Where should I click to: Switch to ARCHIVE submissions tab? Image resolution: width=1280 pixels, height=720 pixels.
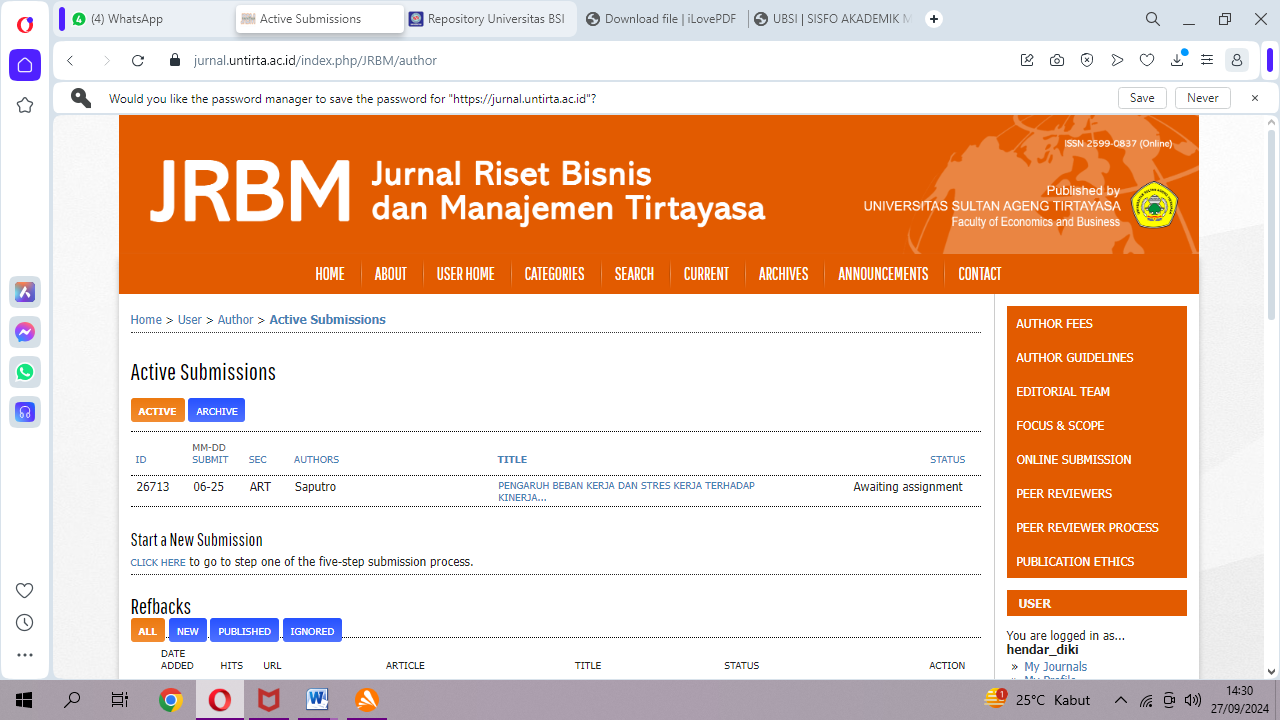click(x=216, y=411)
